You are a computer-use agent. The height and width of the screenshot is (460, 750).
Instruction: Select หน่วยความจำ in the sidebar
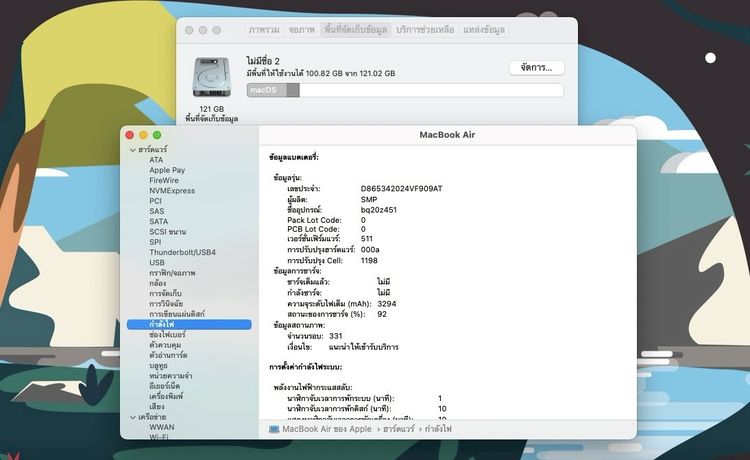[x=170, y=376]
